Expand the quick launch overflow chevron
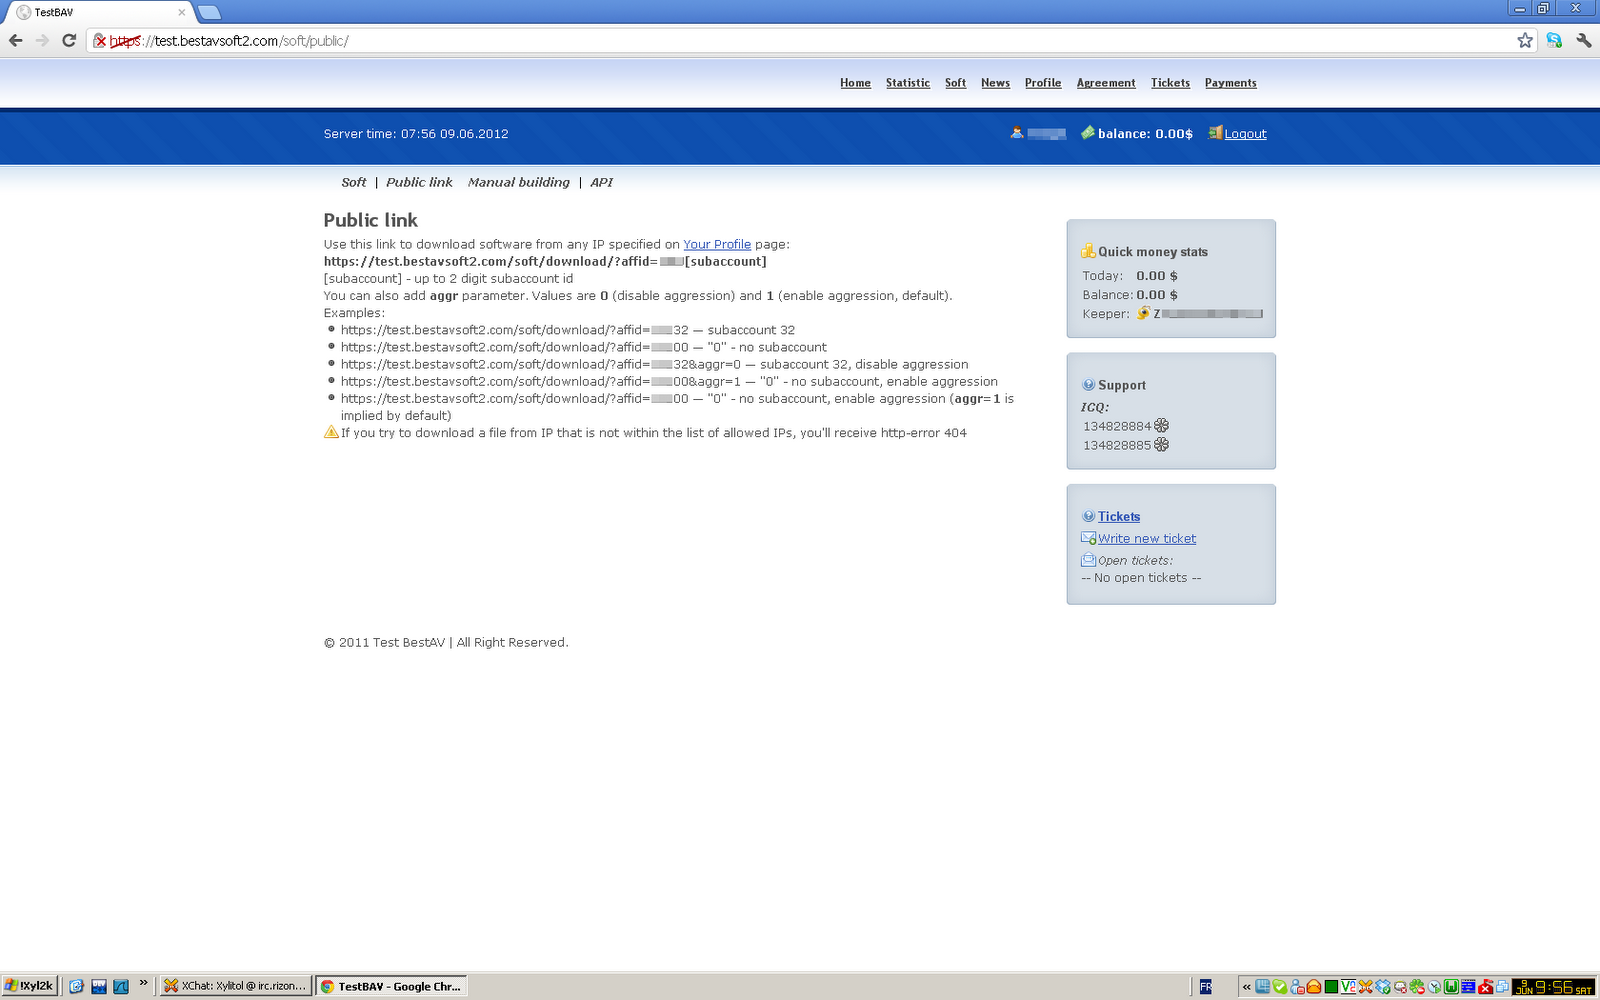Image resolution: width=1600 pixels, height=1000 pixels. coord(143,983)
